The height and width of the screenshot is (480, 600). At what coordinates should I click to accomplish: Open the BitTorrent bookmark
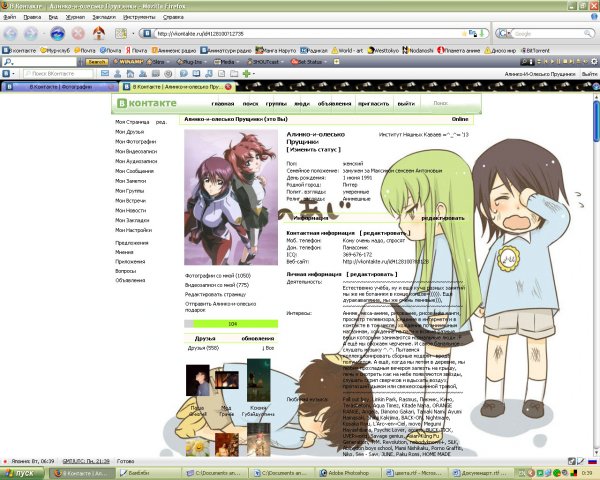click(535, 51)
